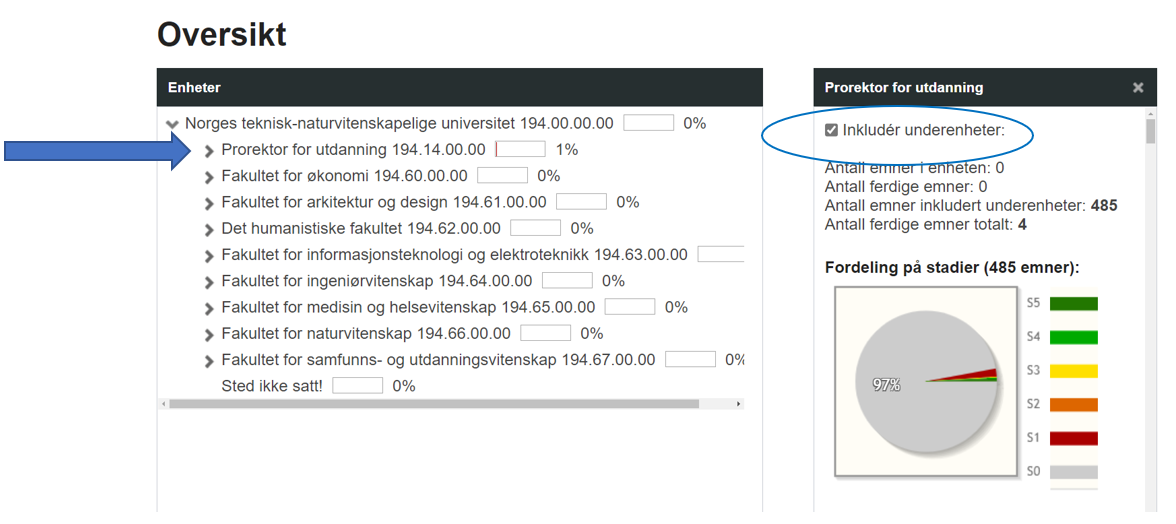The width and height of the screenshot is (1176, 524).
Task: Select Fakultet for samfunns- og utdanningsvitenskap
Action: tap(438, 360)
